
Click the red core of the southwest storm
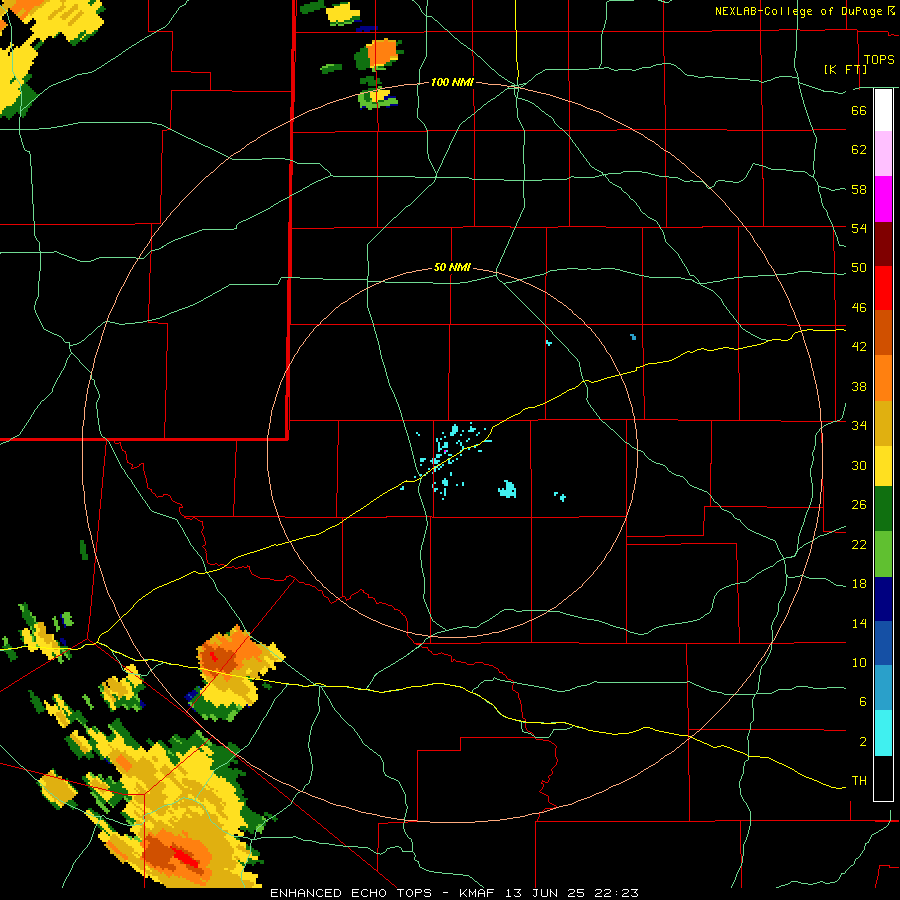click(185, 858)
